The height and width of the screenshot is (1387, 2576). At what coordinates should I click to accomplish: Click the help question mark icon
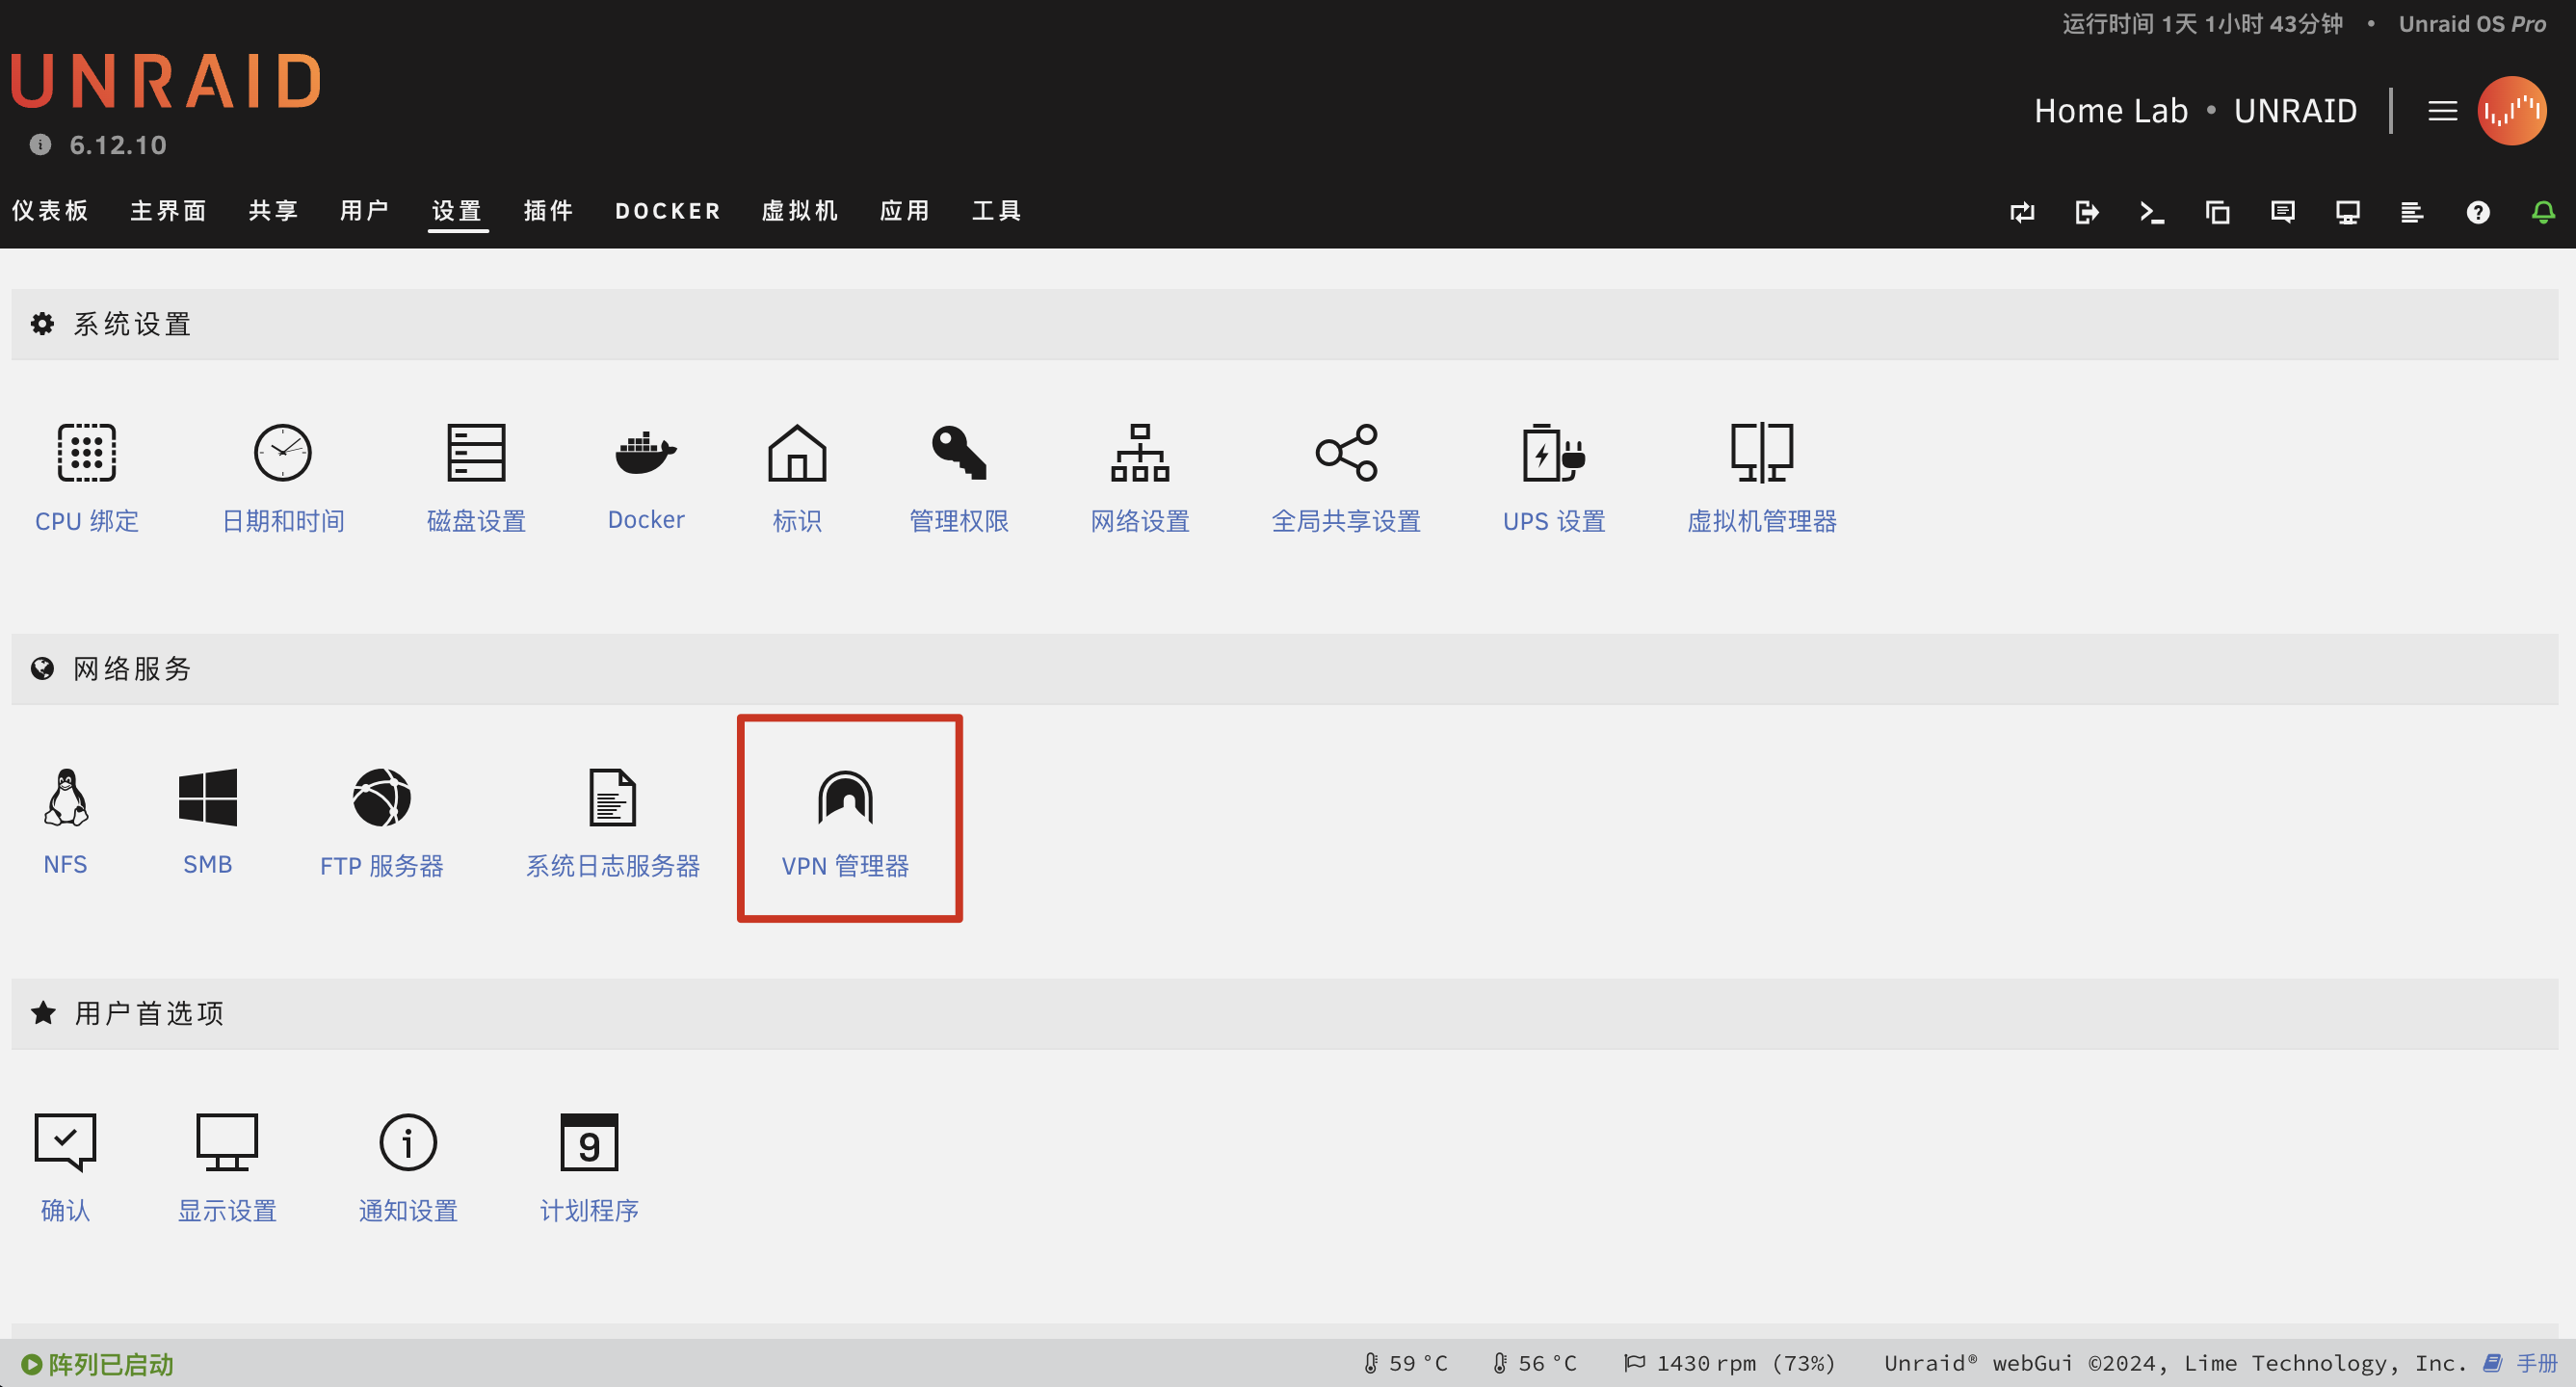tap(2477, 212)
